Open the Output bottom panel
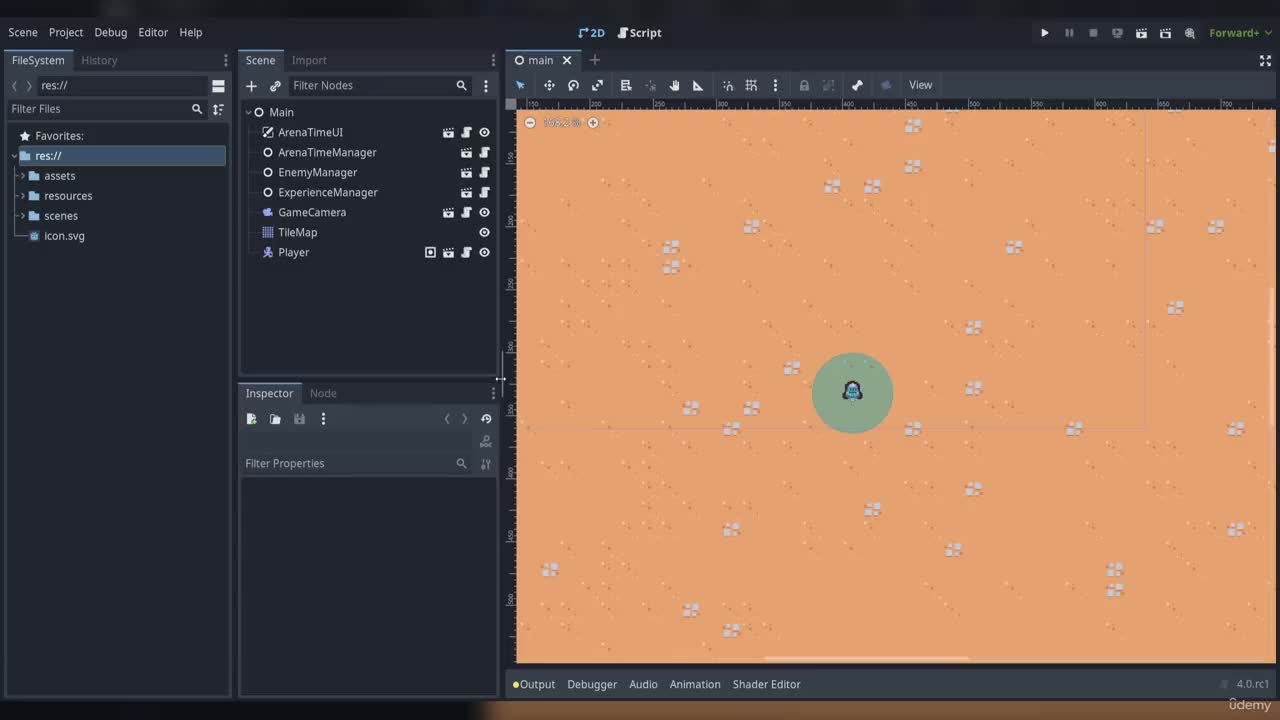The height and width of the screenshot is (720, 1280). tap(534, 684)
